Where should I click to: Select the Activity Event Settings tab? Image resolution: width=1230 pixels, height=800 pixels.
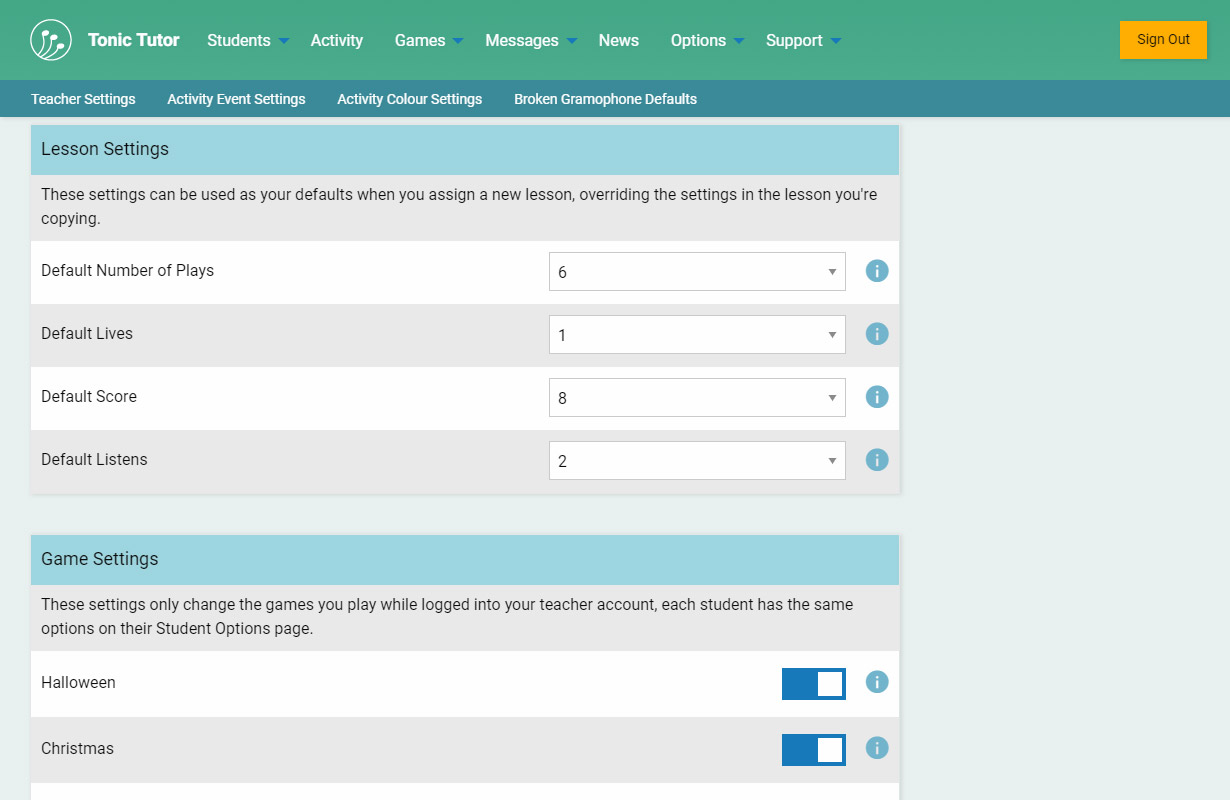pos(236,99)
